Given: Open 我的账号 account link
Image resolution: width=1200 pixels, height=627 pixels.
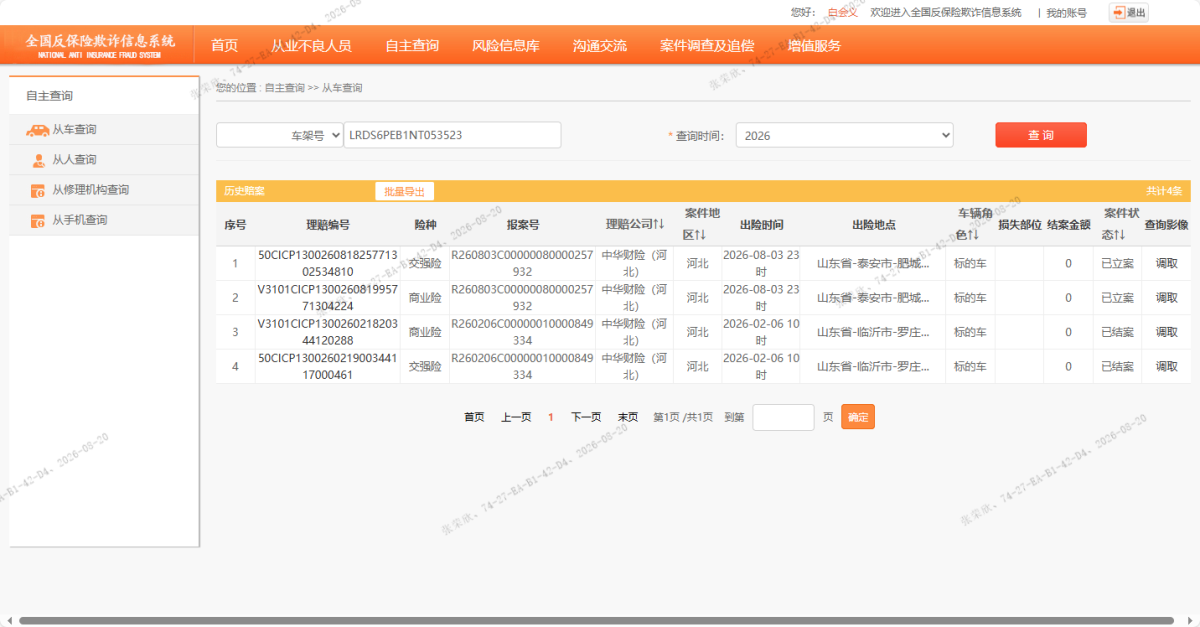Looking at the screenshot, I should coord(1067,13).
